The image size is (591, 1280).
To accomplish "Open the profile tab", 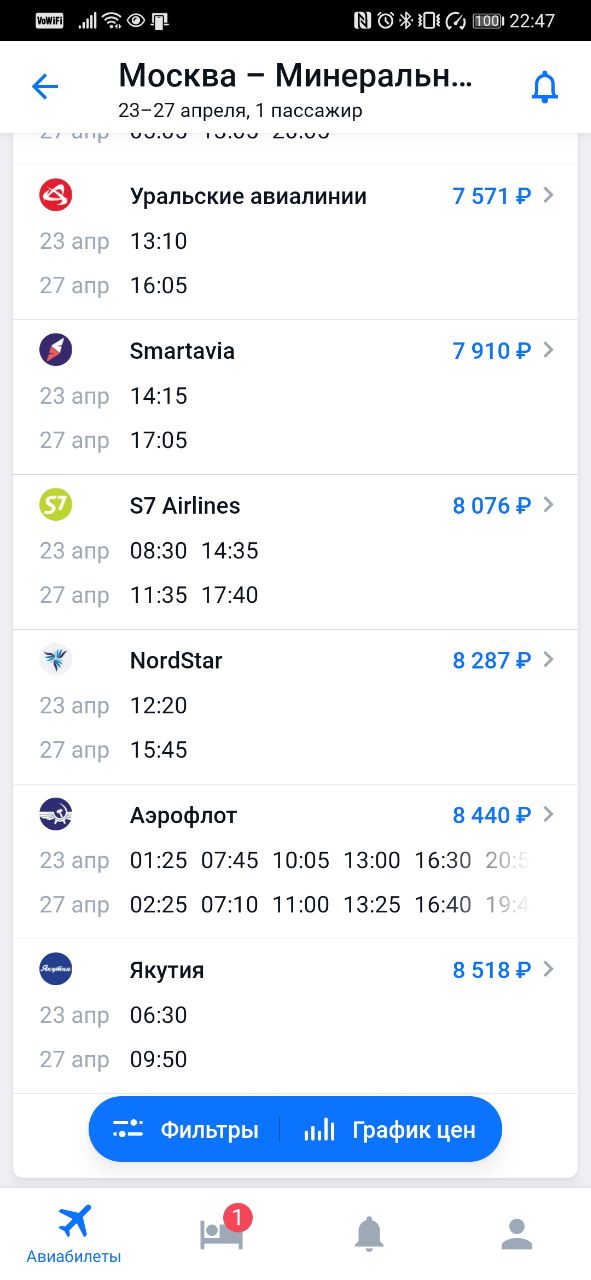I will click(517, 1234).
